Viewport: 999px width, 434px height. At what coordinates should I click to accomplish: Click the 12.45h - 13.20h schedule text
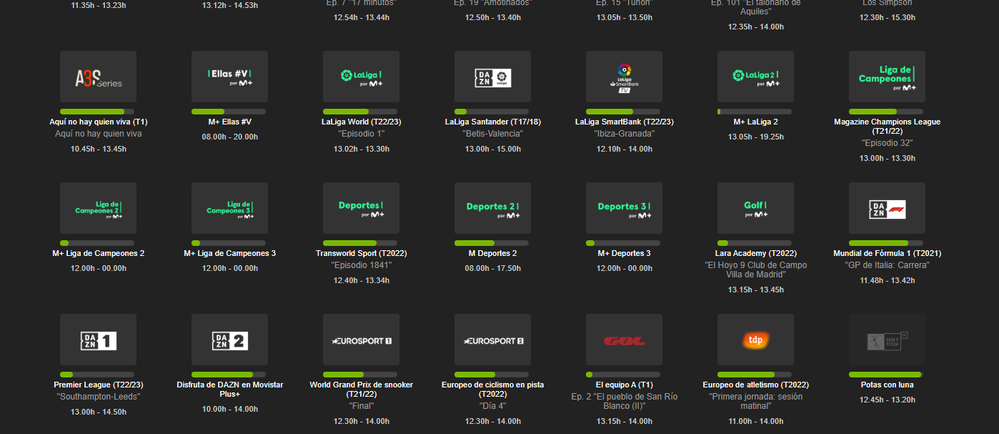[887, 400]
